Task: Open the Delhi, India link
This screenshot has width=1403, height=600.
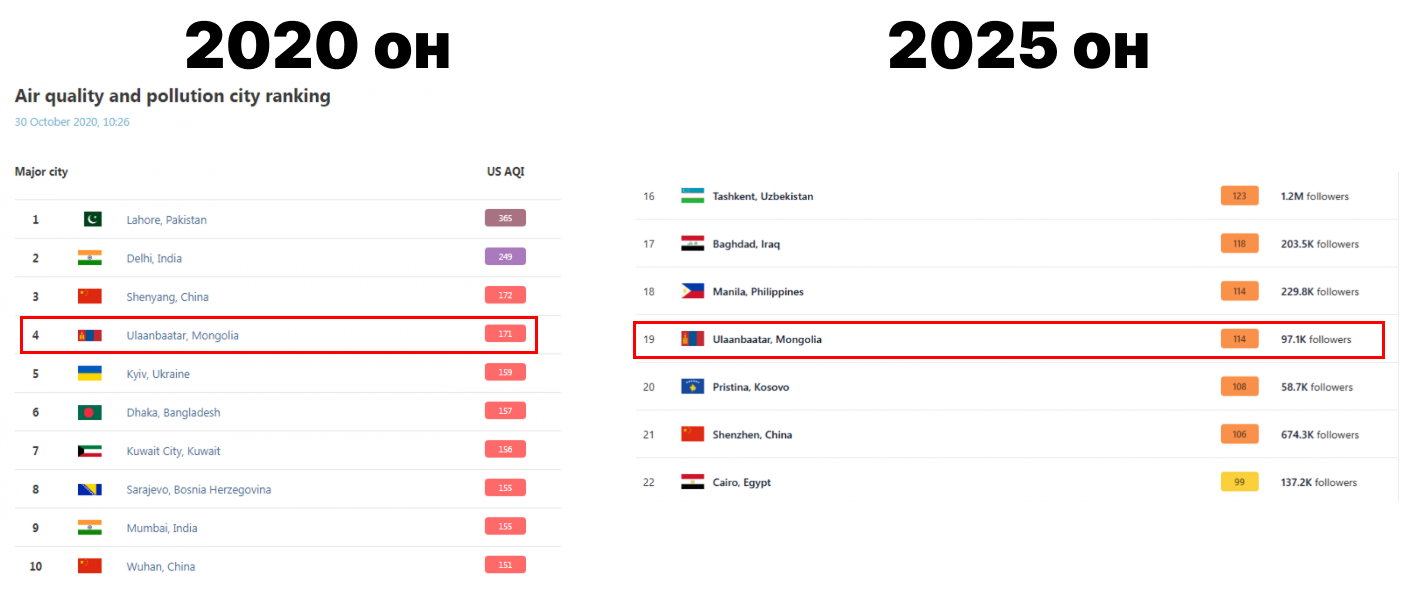Action: tap(154, 258)
